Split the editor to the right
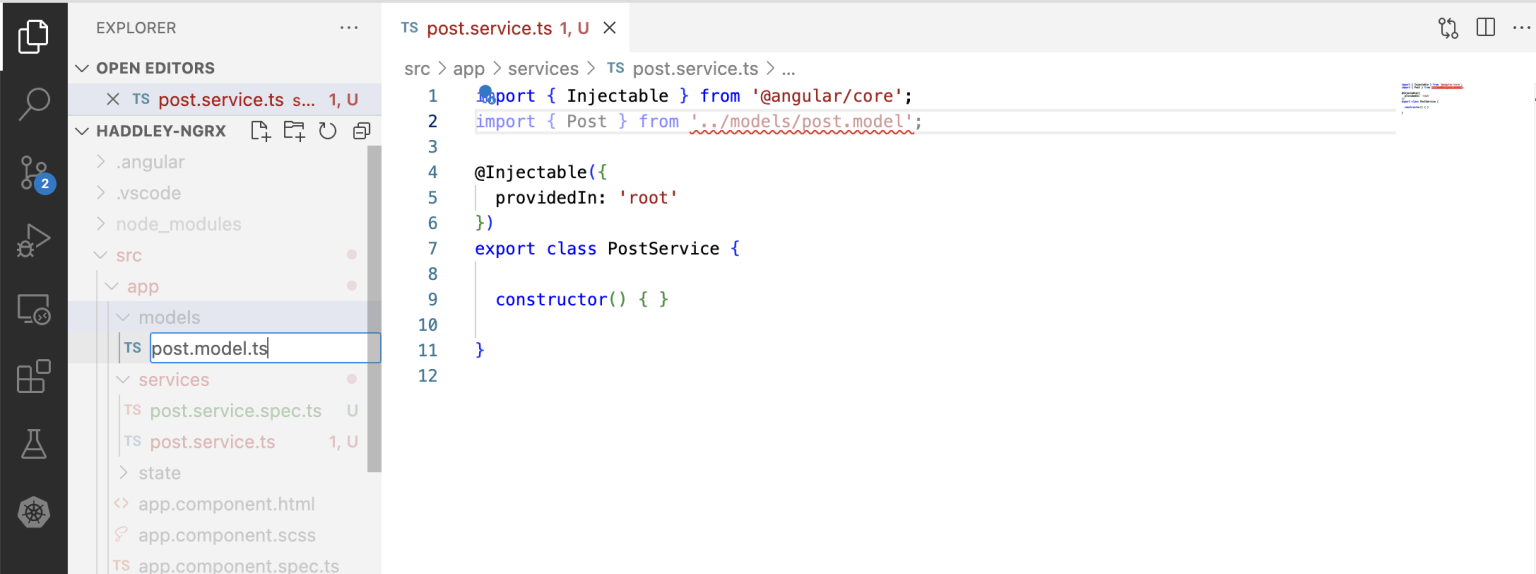This screenshot has width=1536, height=574. click(1486, 28)
